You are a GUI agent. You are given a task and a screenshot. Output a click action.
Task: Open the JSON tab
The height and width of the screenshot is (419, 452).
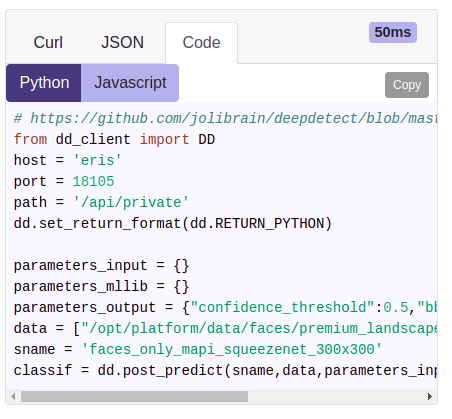(122, 43)
